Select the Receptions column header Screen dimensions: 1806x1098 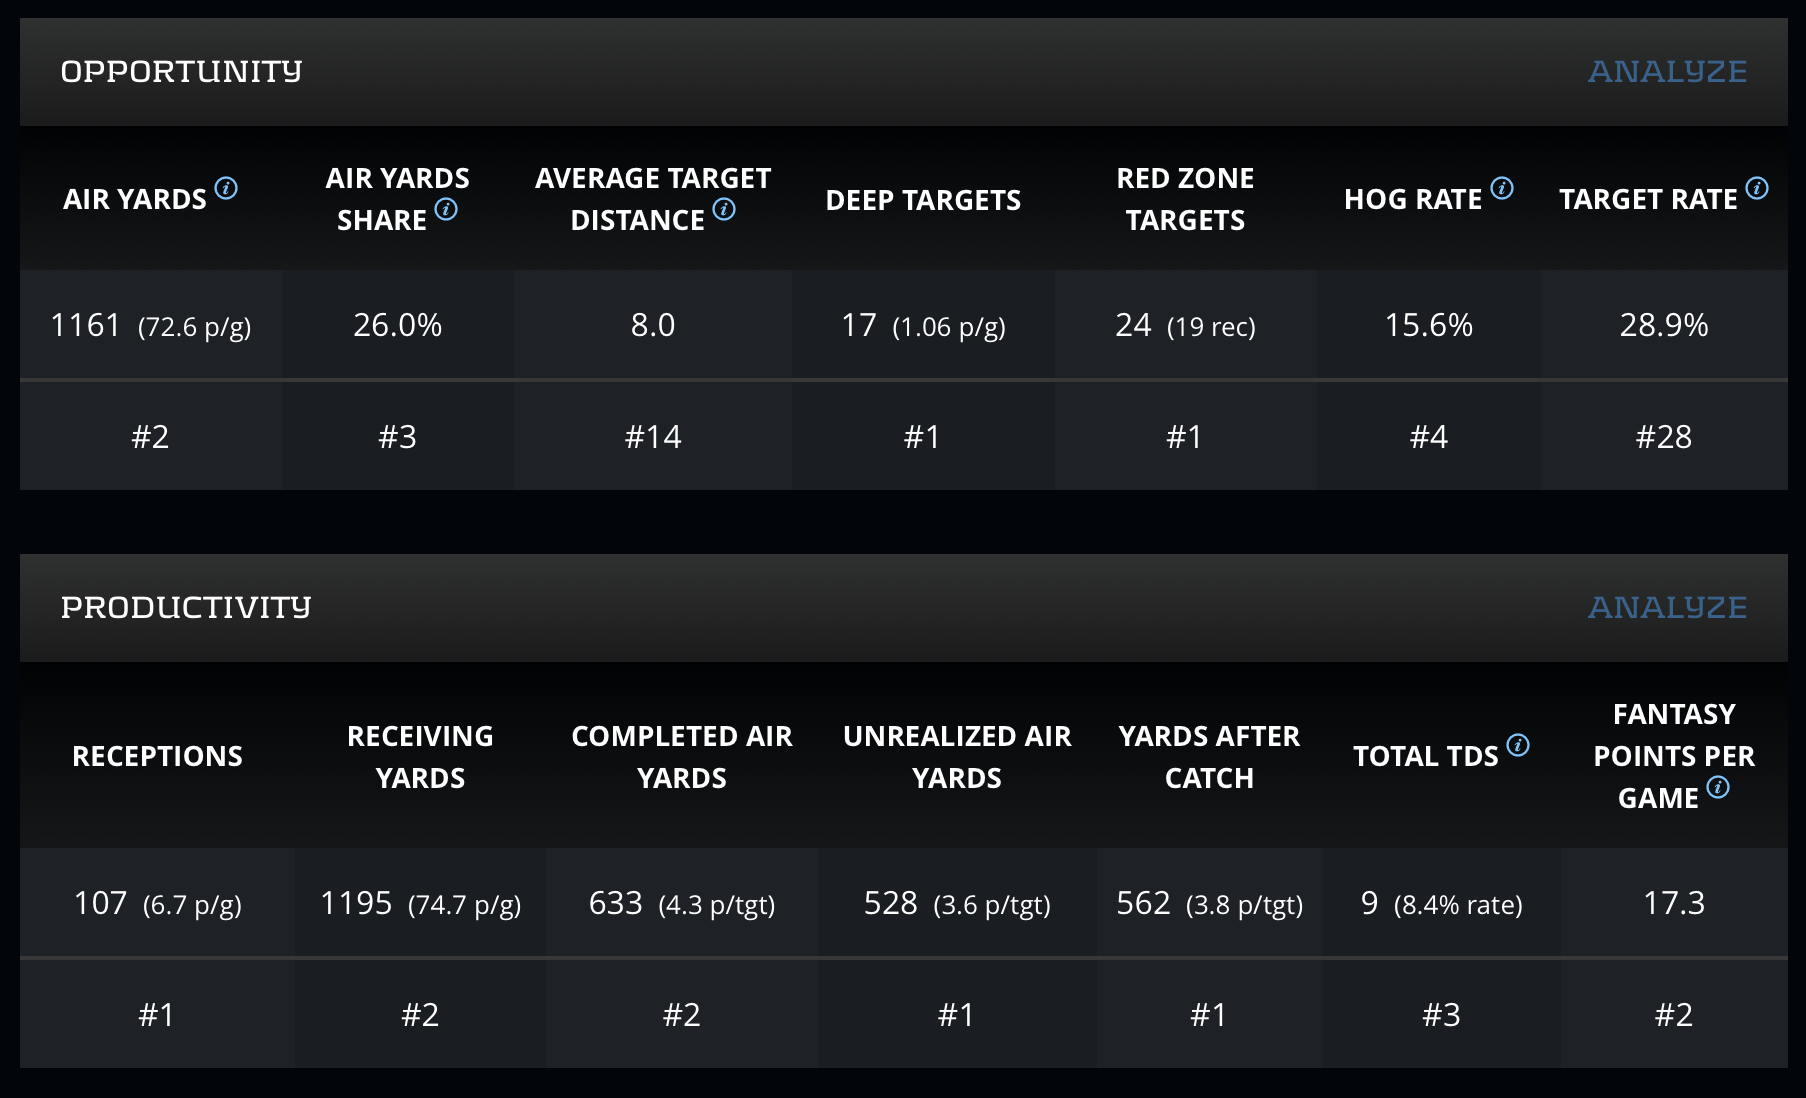[157, 756]
